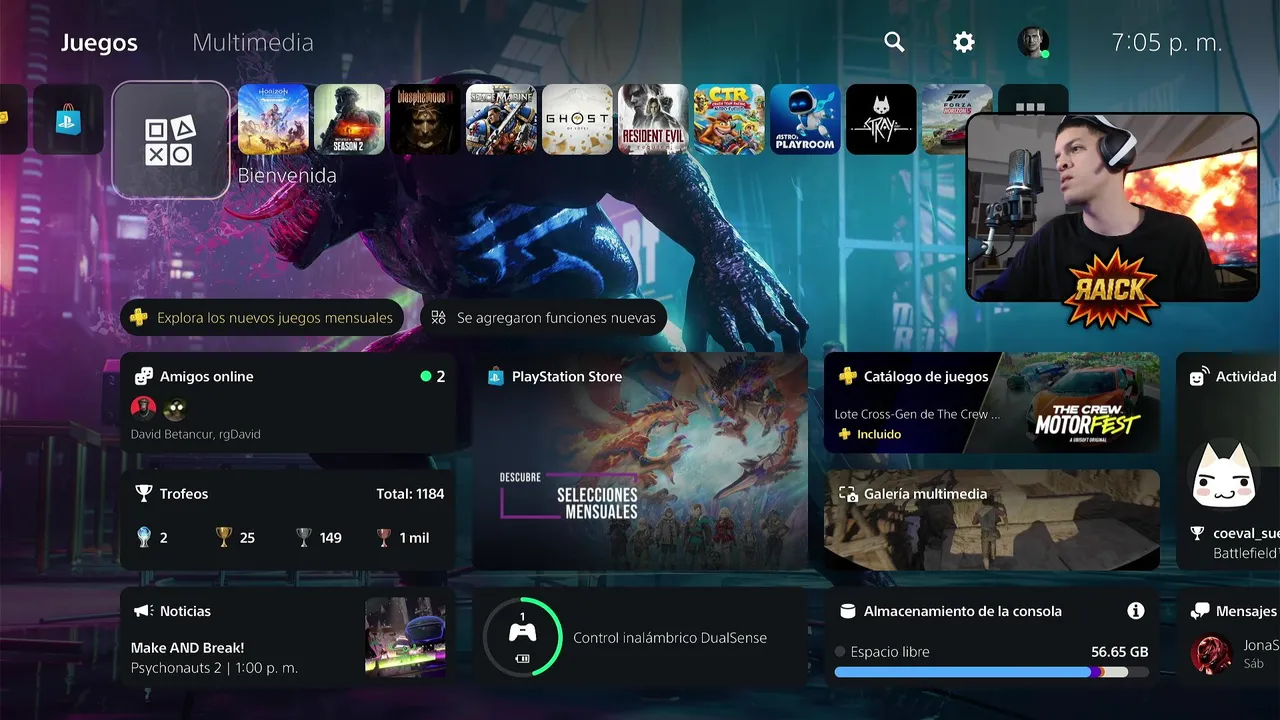Launch the Horizon game tile
Viewport: 1280px width, 720px height.
(273, 119)
